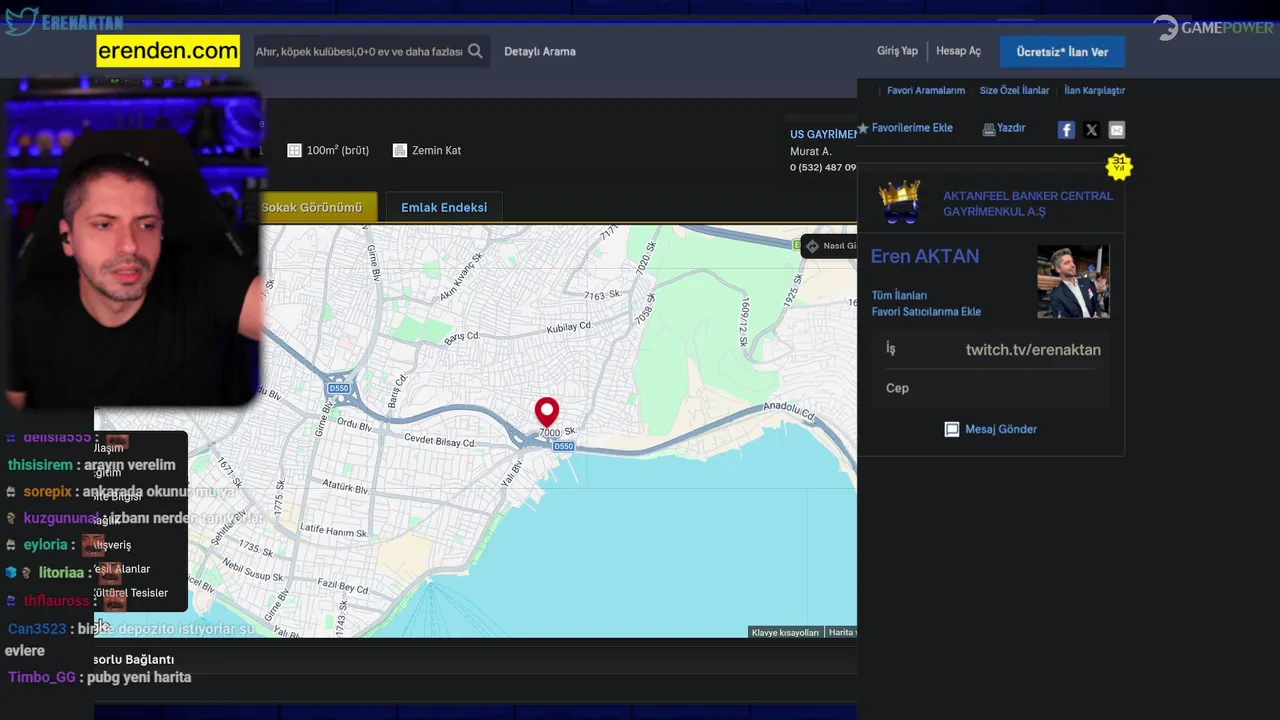This screenshot has width=1280, height=720.
Task: Open Size Özel İlanlar link
Action: pyautogui.click(x=1014, y=90)
